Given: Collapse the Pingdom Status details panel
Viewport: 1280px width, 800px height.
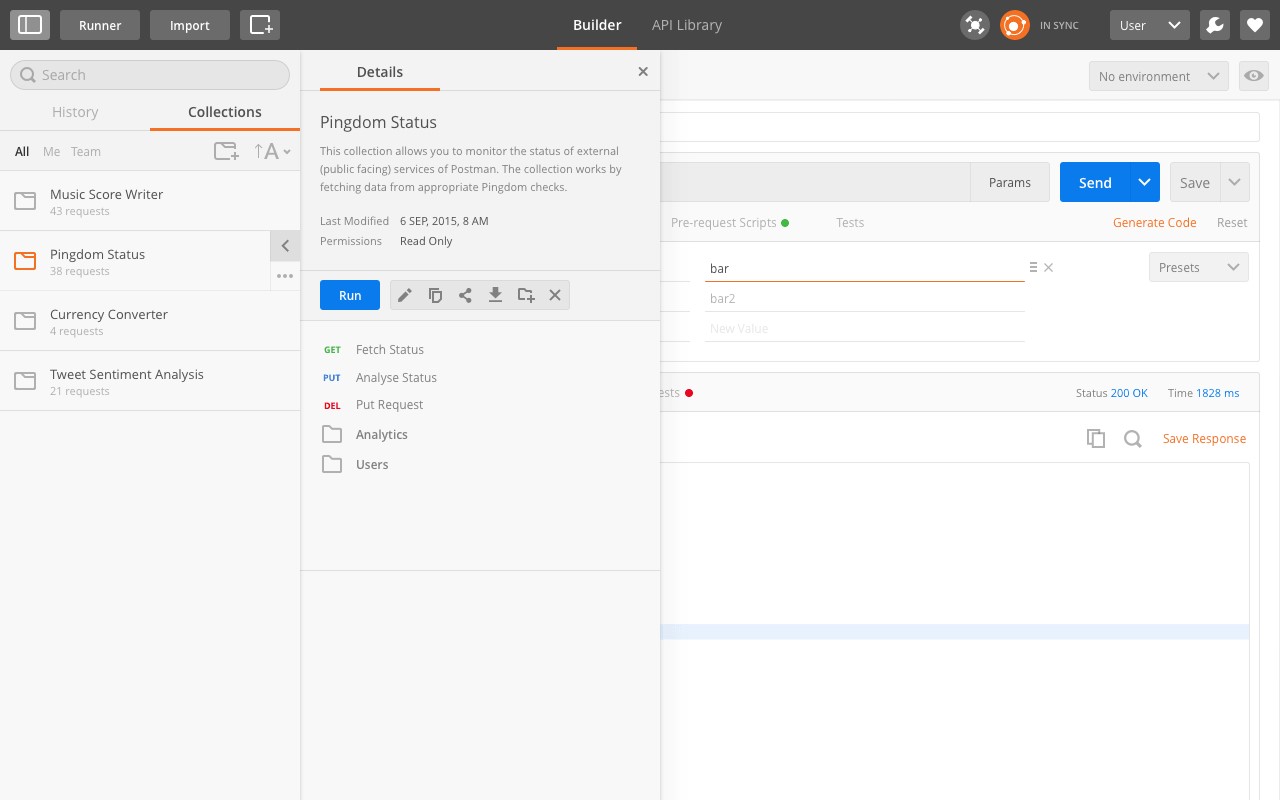Looking at the screenshot, I should [285, 245].
